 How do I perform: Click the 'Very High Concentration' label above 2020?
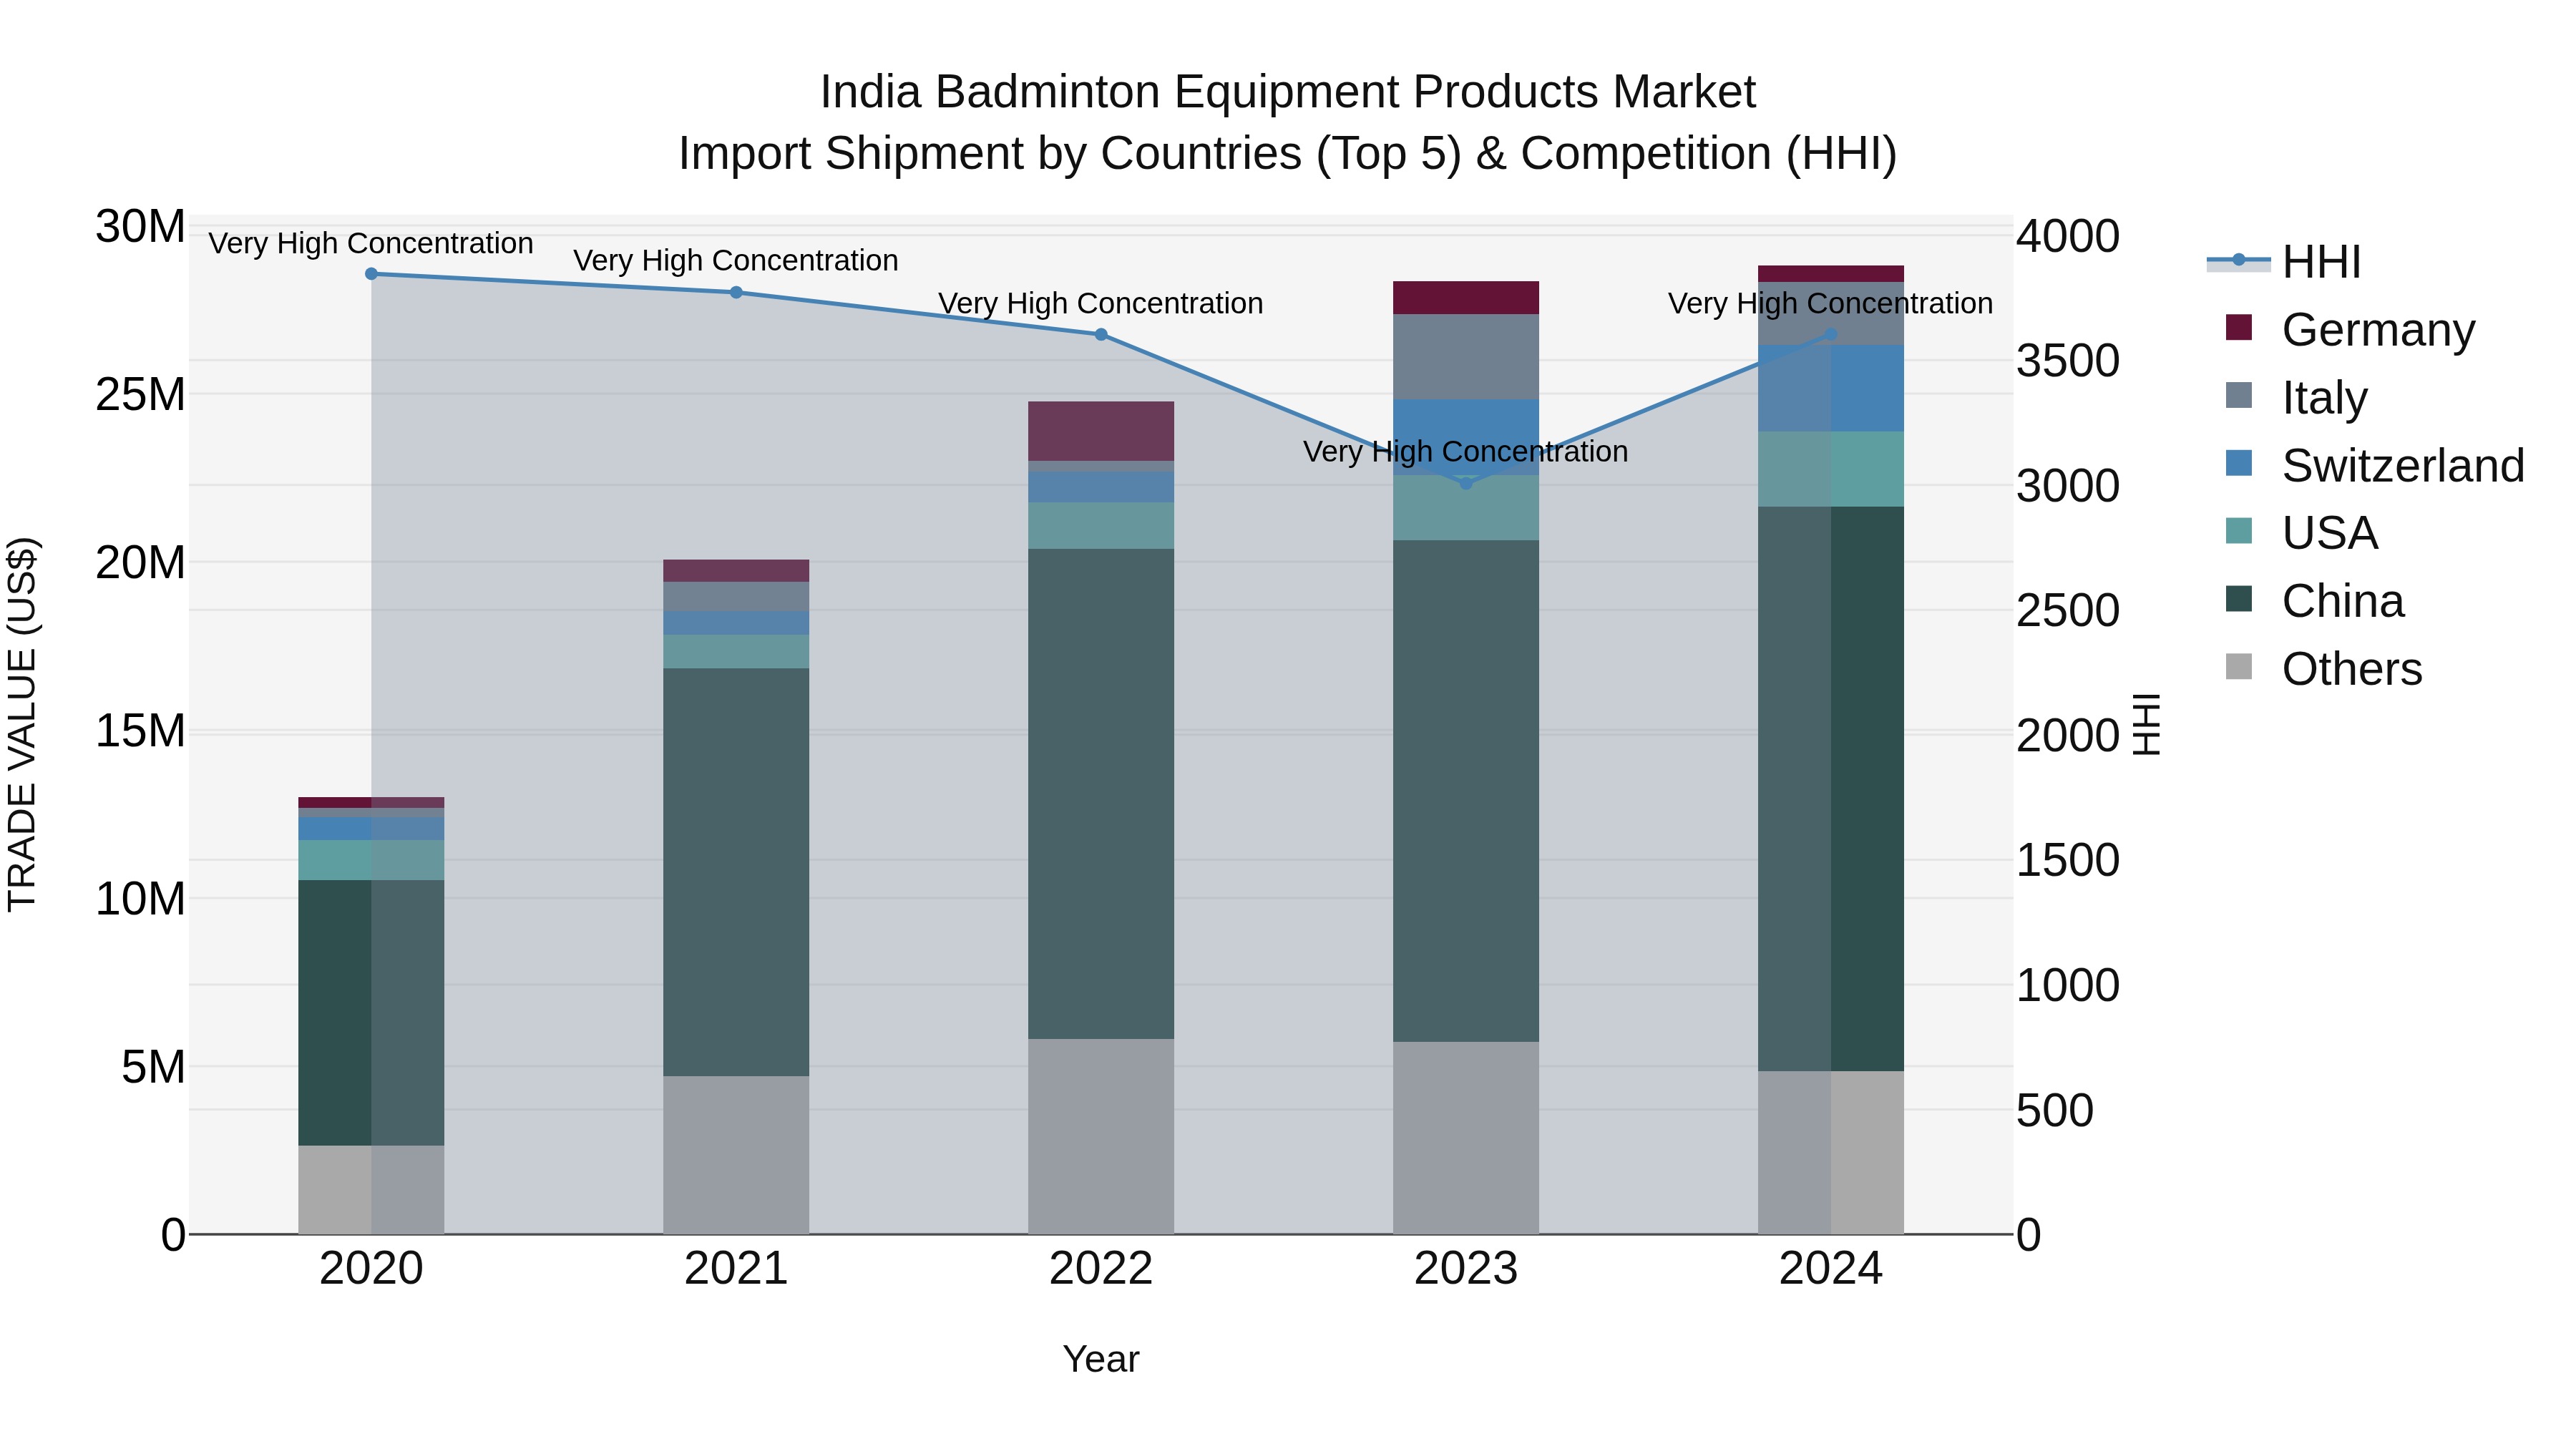click(371, 243)
